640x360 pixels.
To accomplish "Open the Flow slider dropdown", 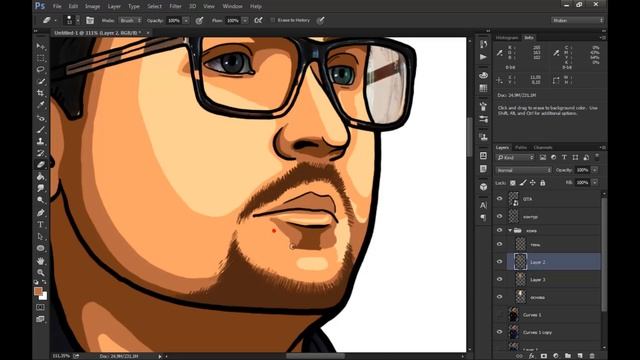I will point(245,20).
